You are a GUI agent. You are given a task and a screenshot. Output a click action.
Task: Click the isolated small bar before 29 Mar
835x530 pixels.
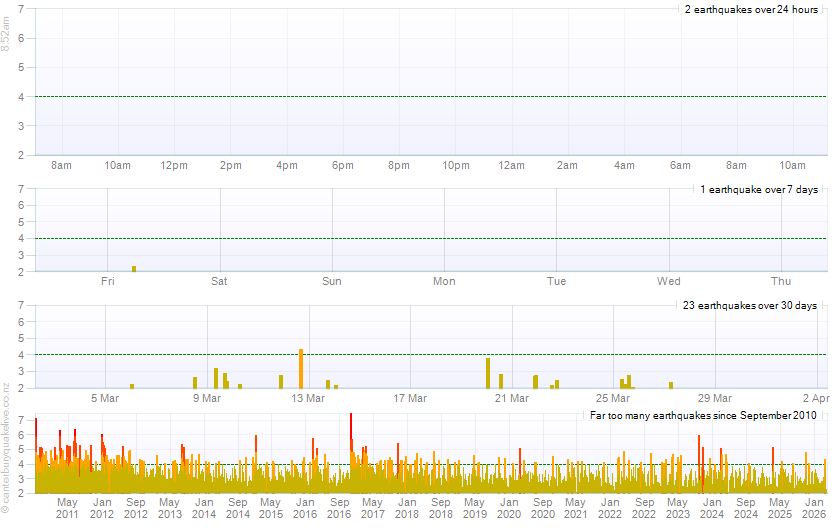coord(671,384)
